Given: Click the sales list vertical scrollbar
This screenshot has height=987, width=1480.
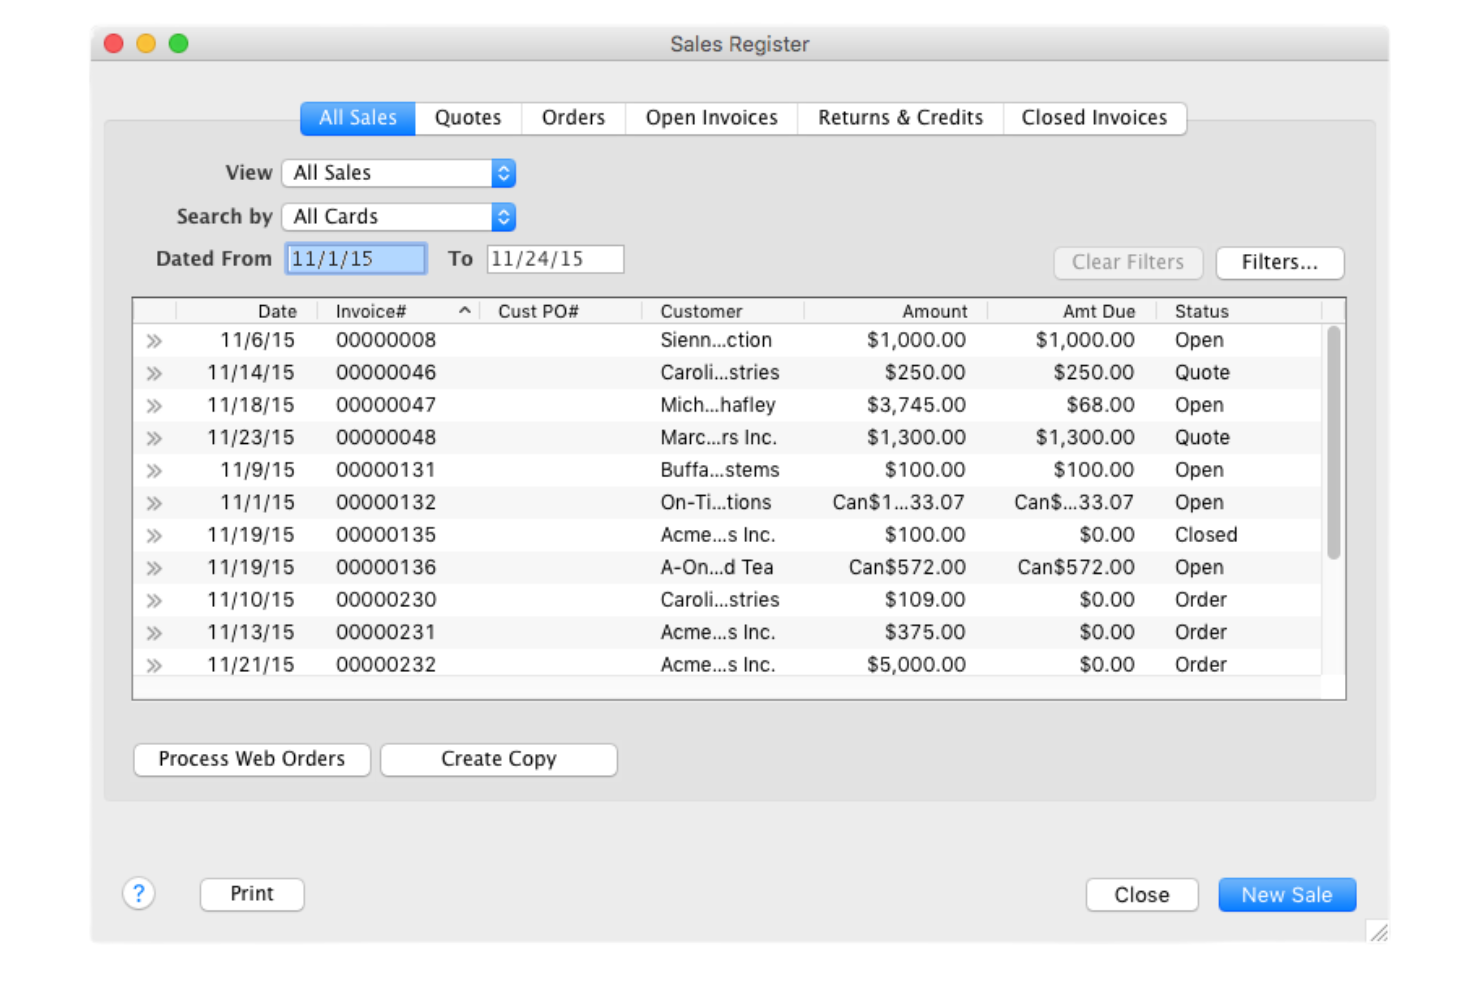Looking at the screenshot, I should [1333, 442].
